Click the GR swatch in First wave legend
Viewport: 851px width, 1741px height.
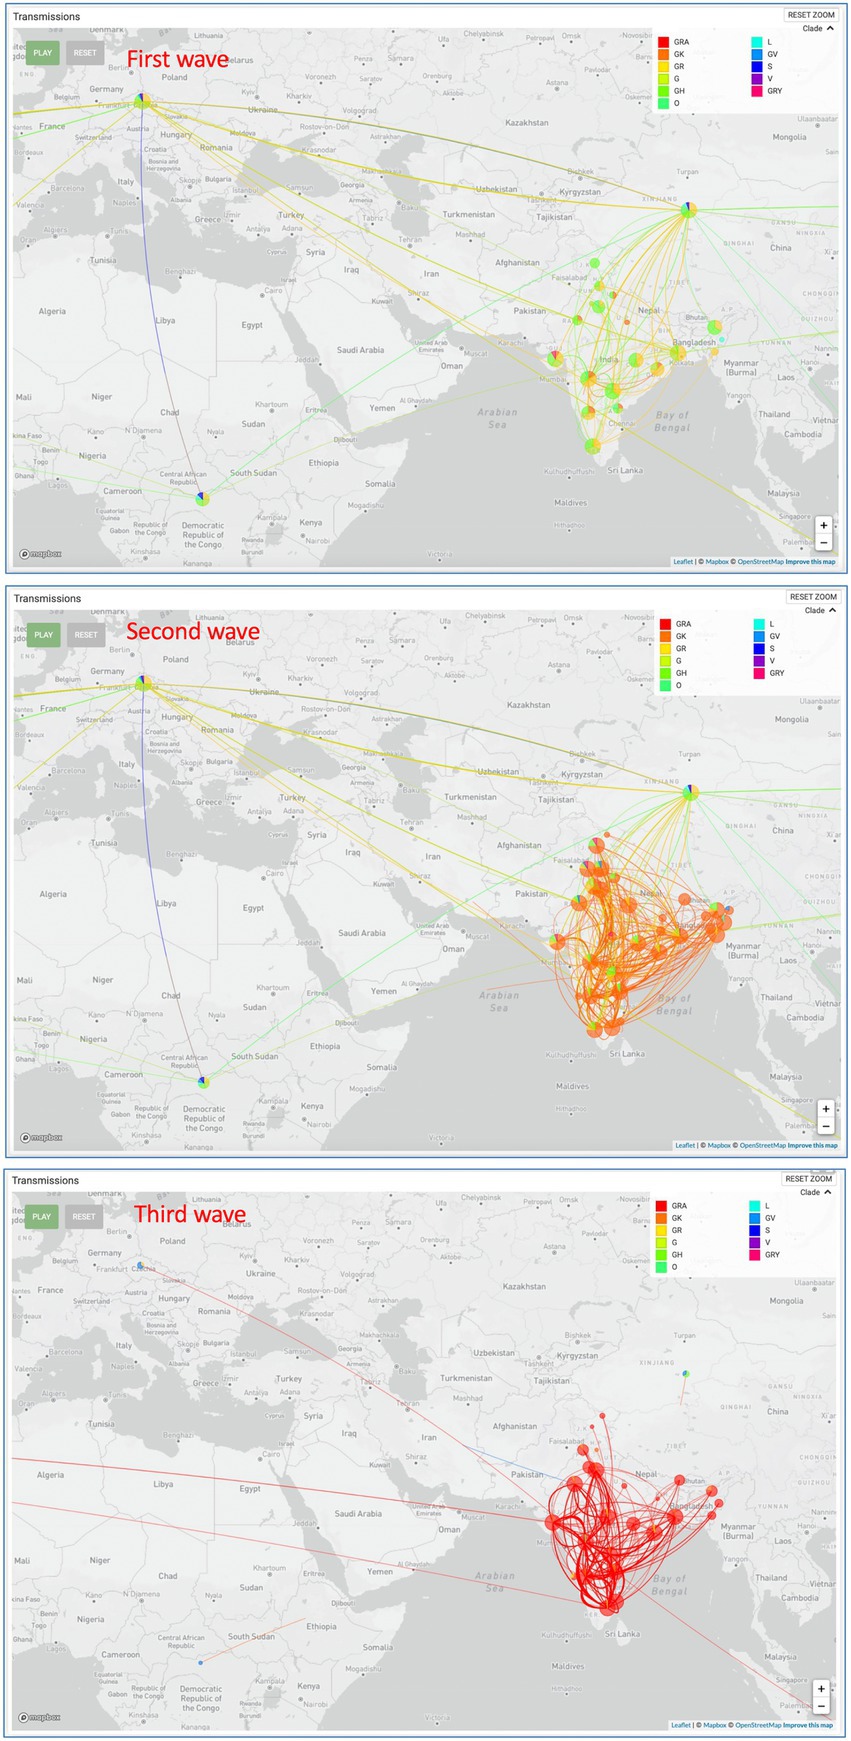(663, 66)
